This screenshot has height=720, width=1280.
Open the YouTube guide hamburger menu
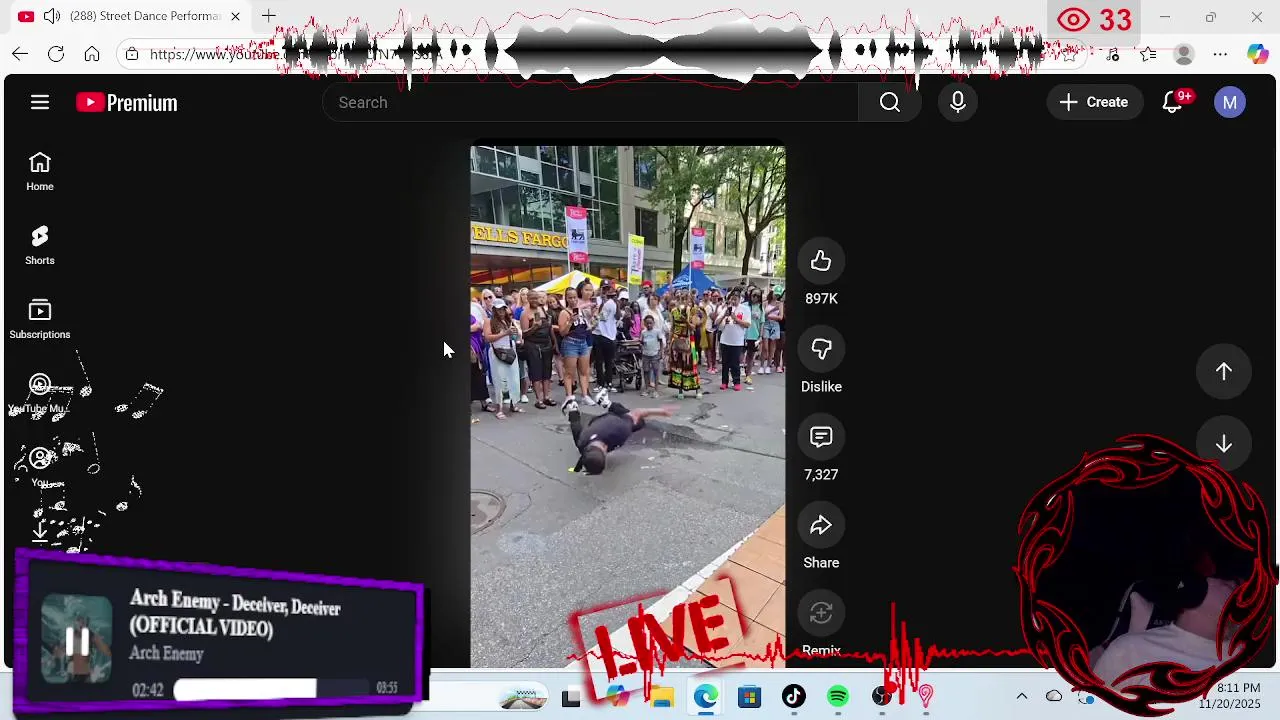pos(40,102)
